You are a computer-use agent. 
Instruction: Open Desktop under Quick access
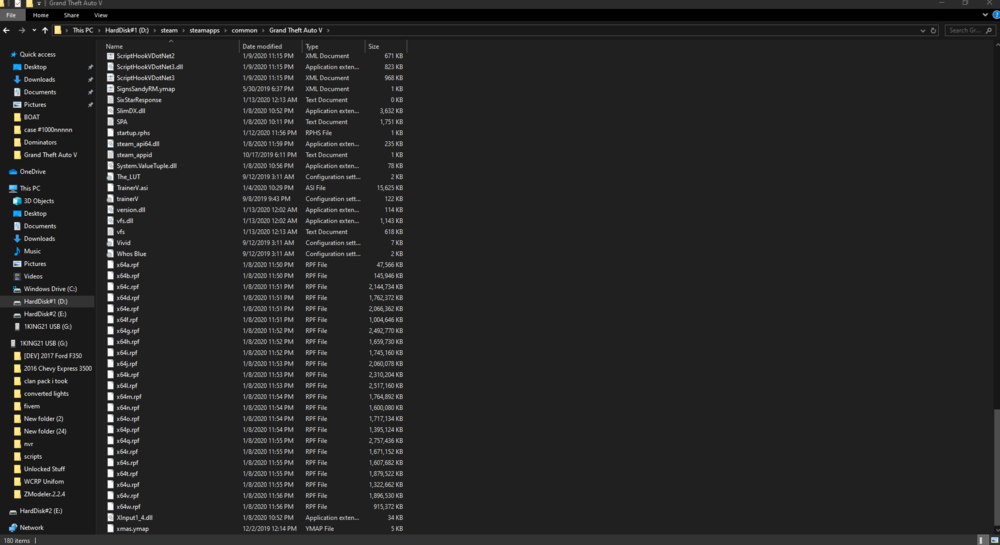35,67
